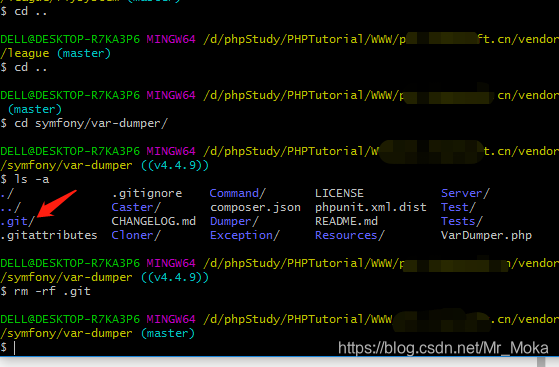Image resolution: width=559 pixels, height=367 pixels.
Task: Click the .gitignore file name
Action: pos(147,194)
